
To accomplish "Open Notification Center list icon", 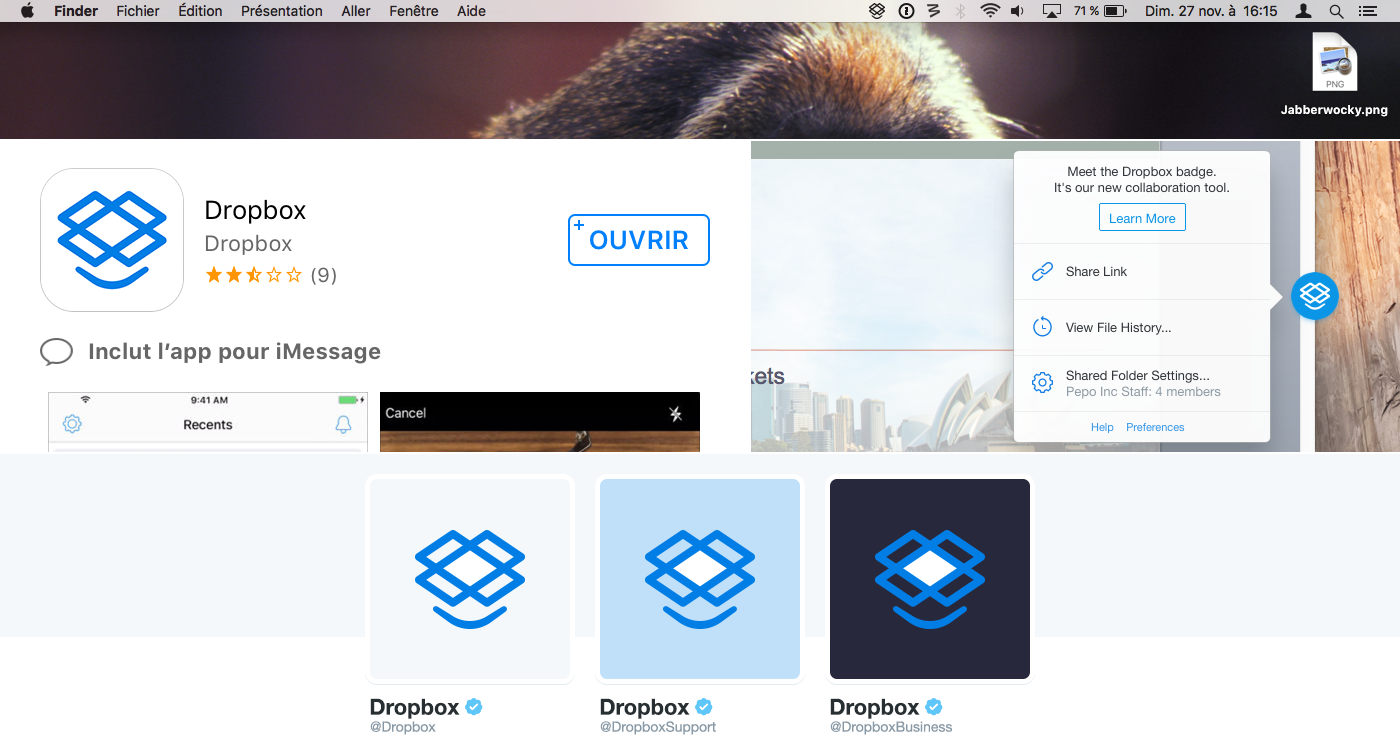I will (x=1368, y=11).
